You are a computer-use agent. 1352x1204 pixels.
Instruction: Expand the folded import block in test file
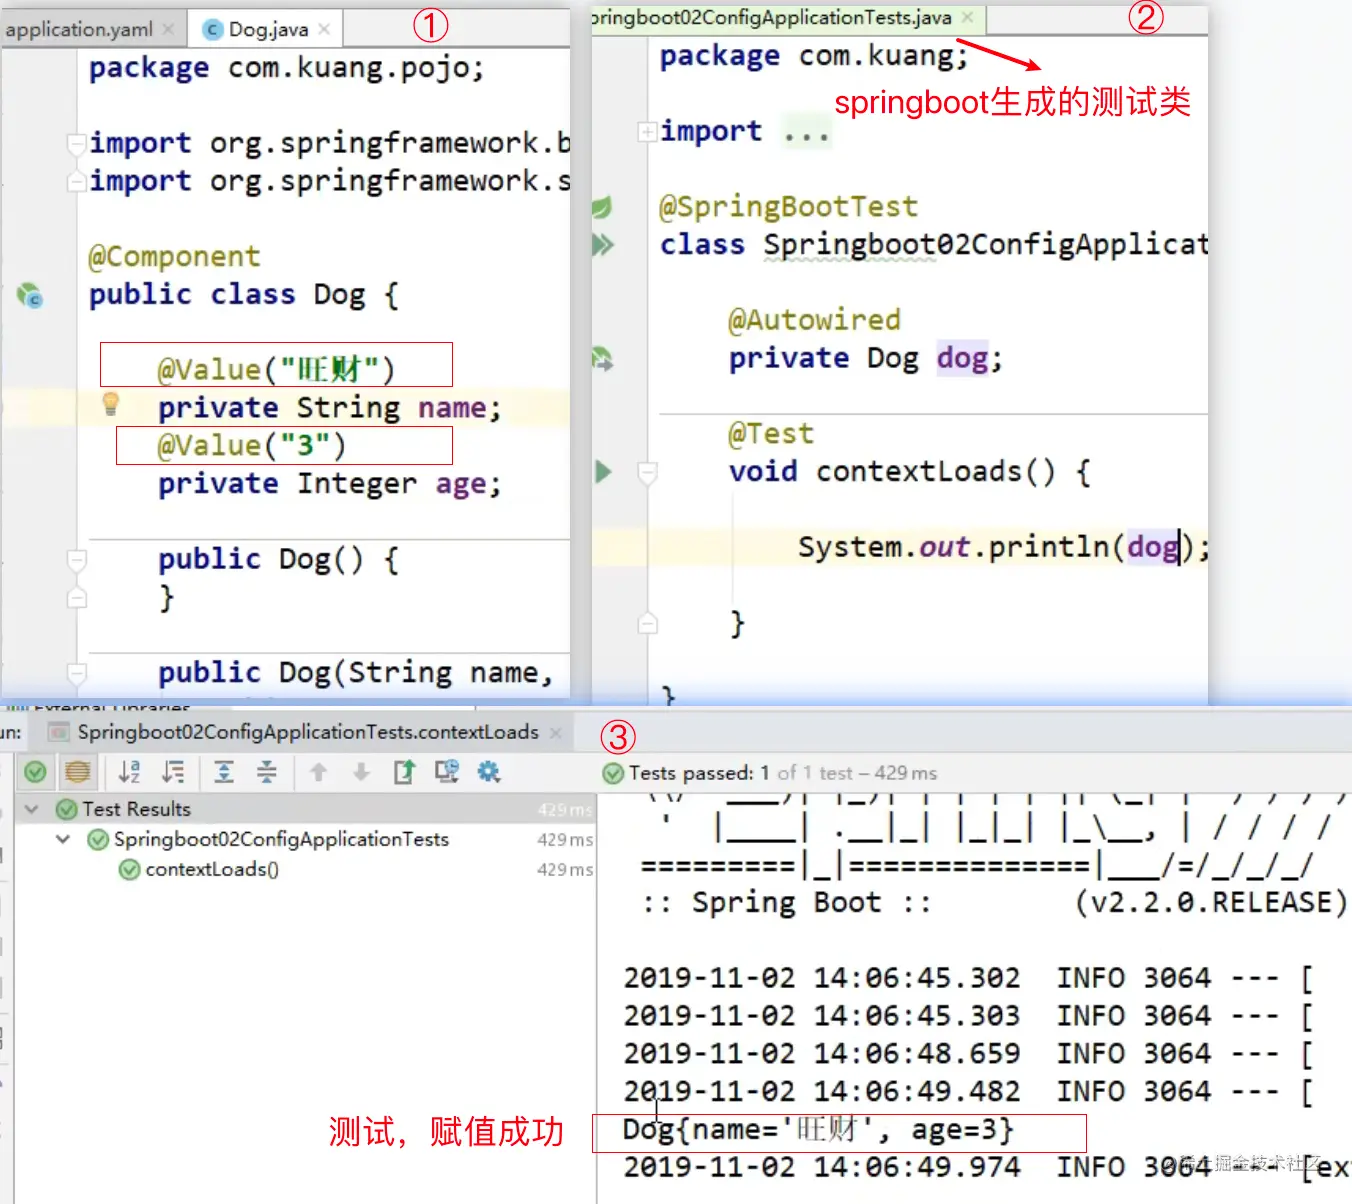[647, 131]
